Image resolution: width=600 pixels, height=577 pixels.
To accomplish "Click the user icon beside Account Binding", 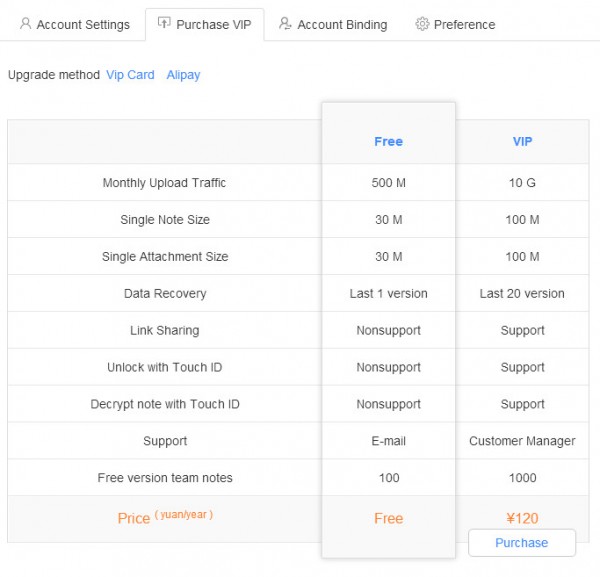I will [x=285, y=24].
